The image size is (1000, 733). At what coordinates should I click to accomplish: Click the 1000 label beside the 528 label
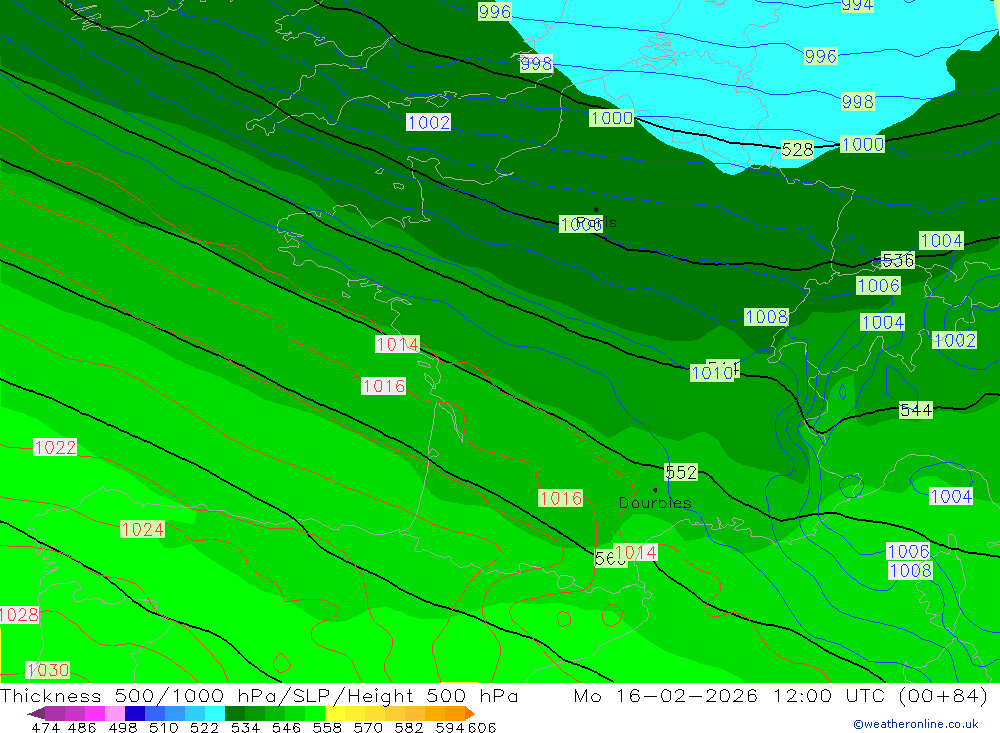[862, 144]
